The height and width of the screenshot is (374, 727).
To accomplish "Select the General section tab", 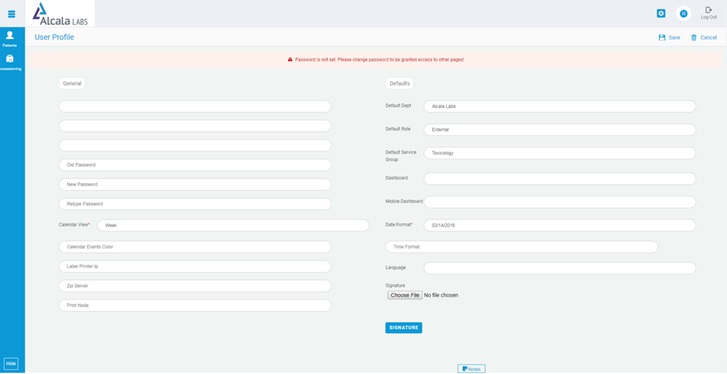I will pyautogui.click(x=72, y=83).
